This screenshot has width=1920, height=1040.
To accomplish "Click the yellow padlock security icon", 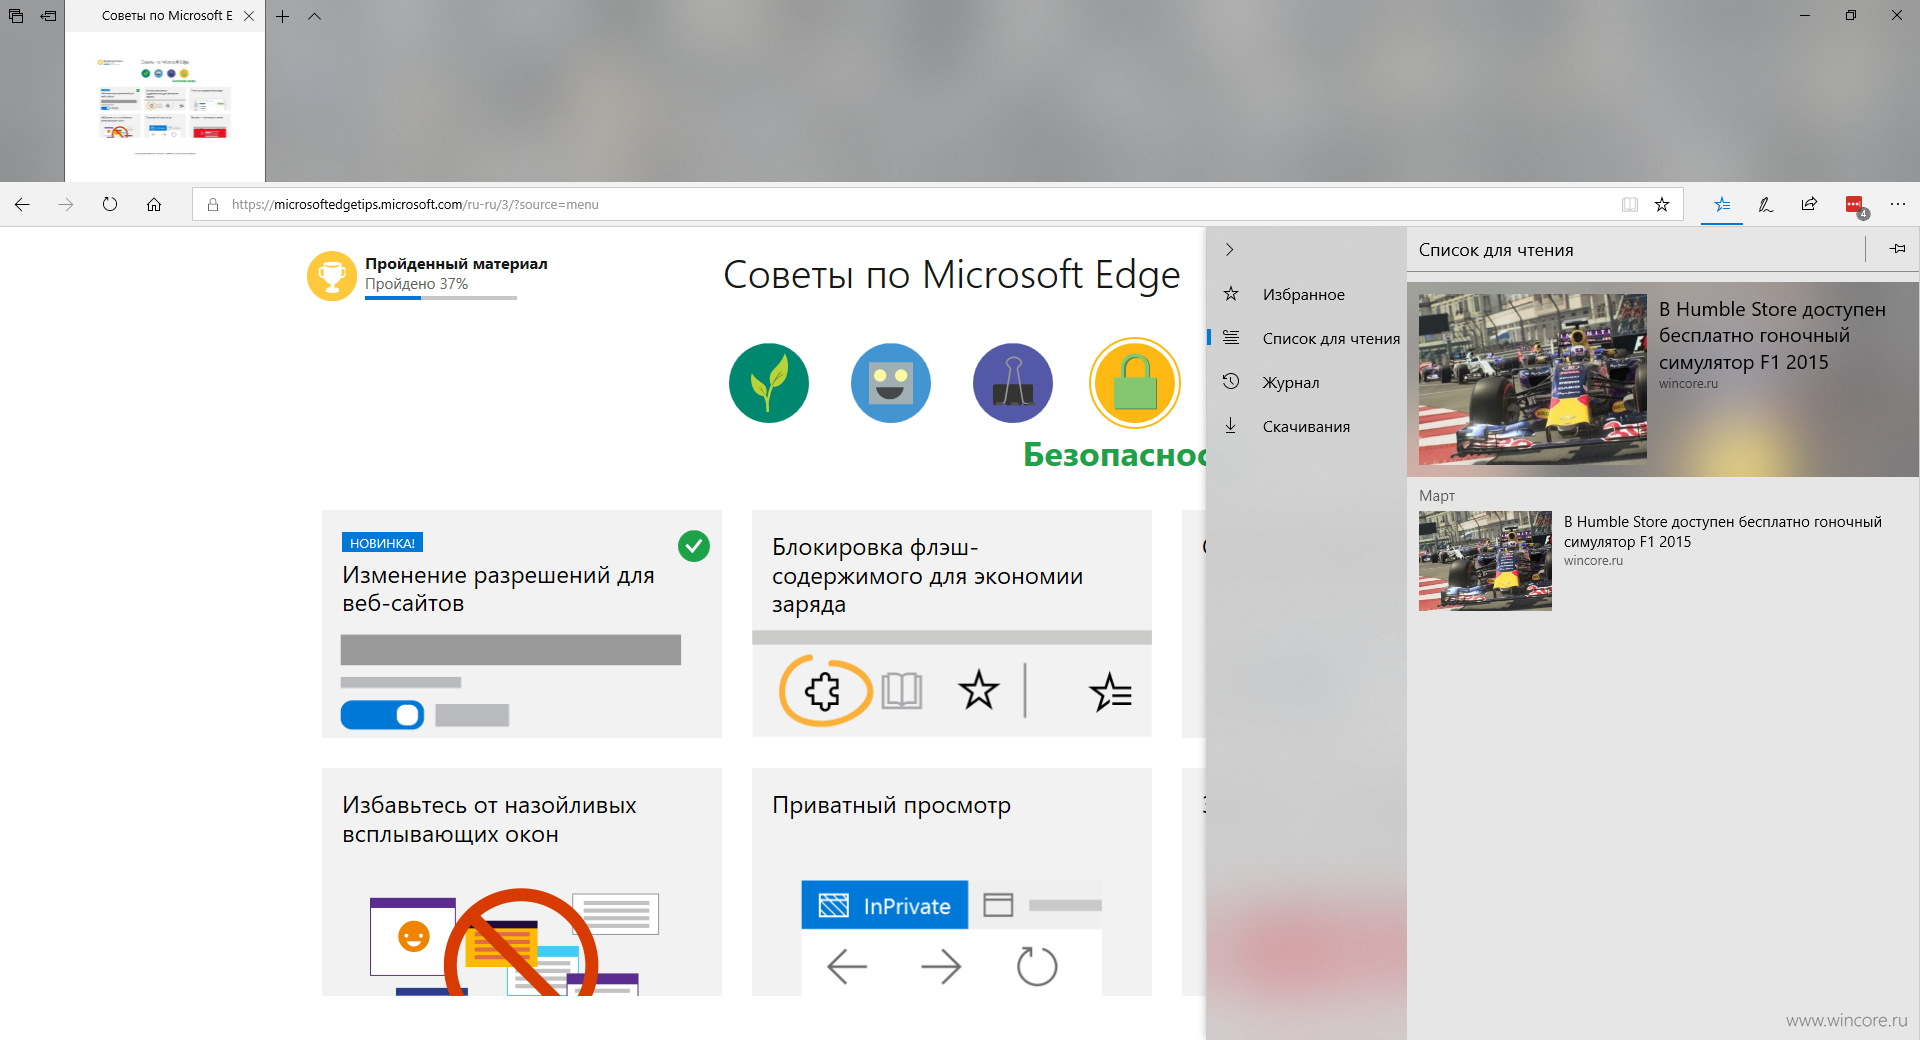I will 1135,383.
